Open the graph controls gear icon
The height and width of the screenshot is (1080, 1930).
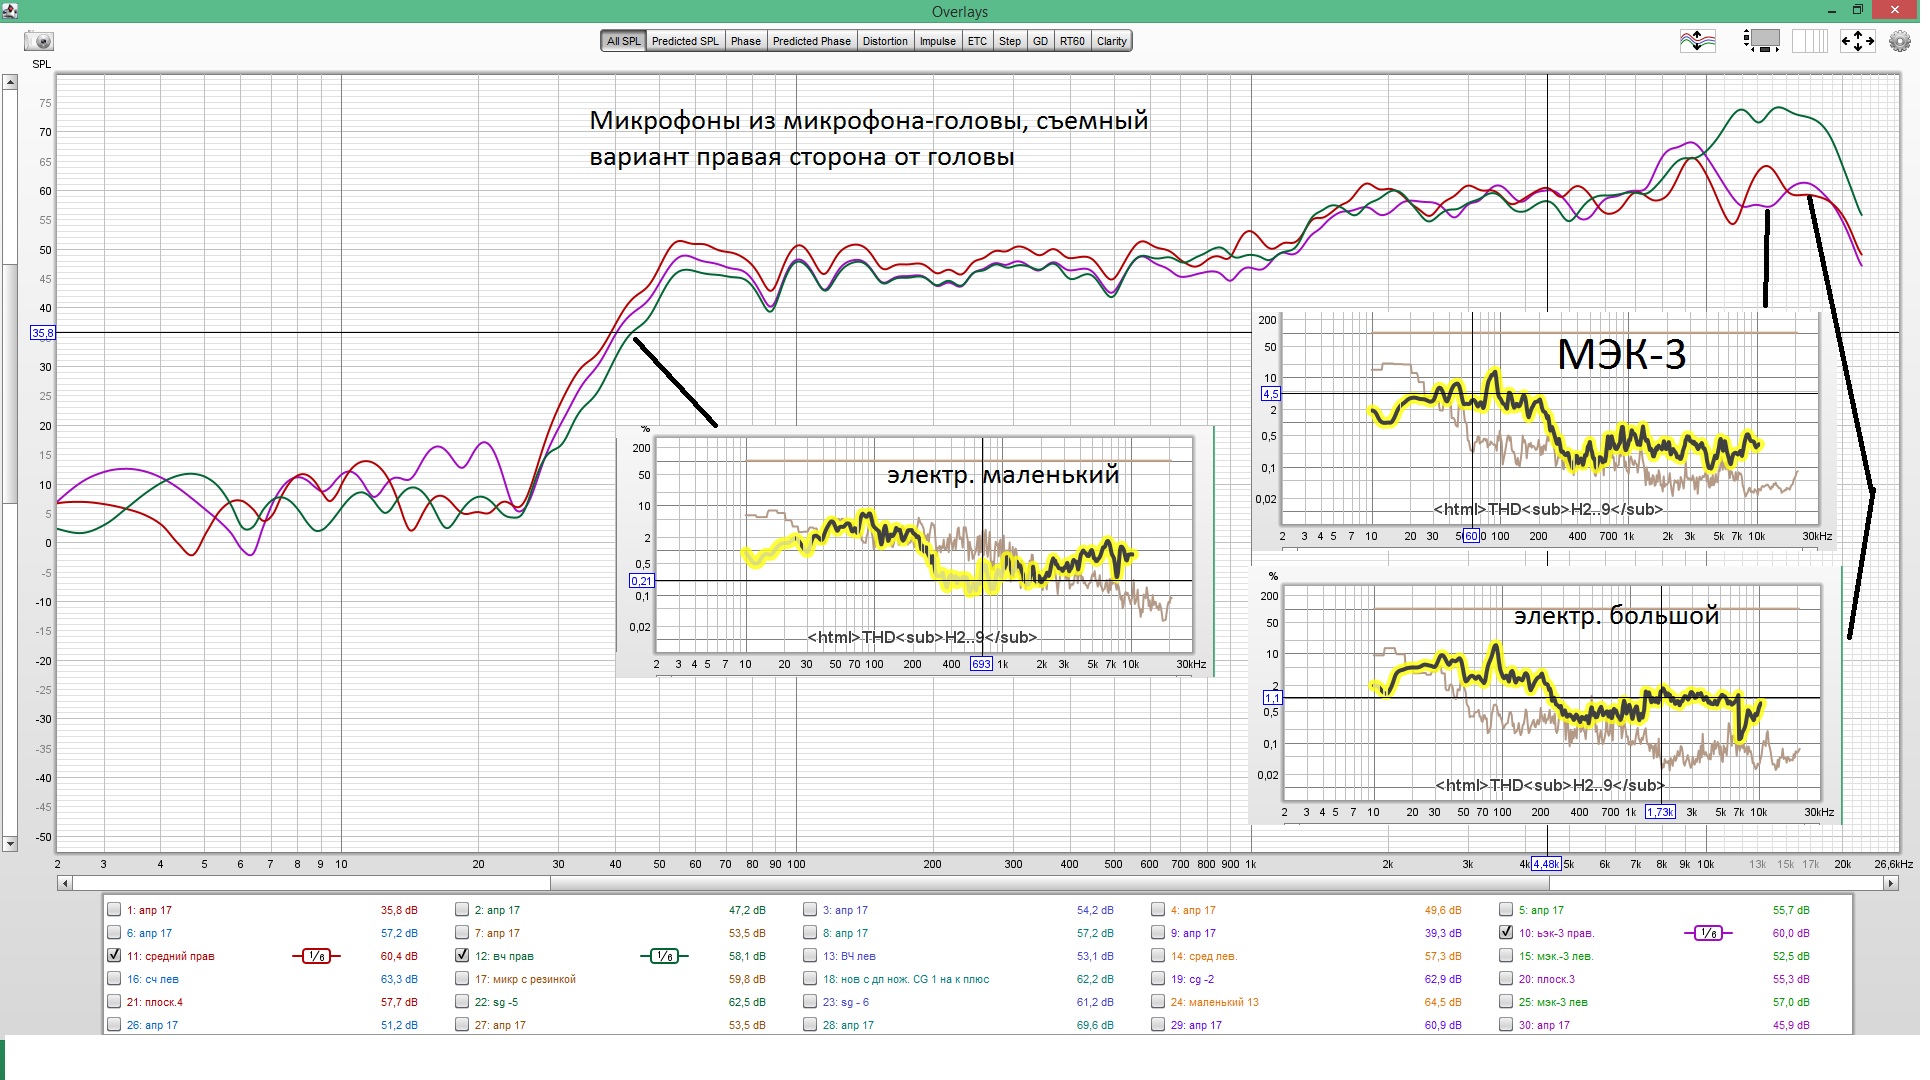(x=1899, y=41)
